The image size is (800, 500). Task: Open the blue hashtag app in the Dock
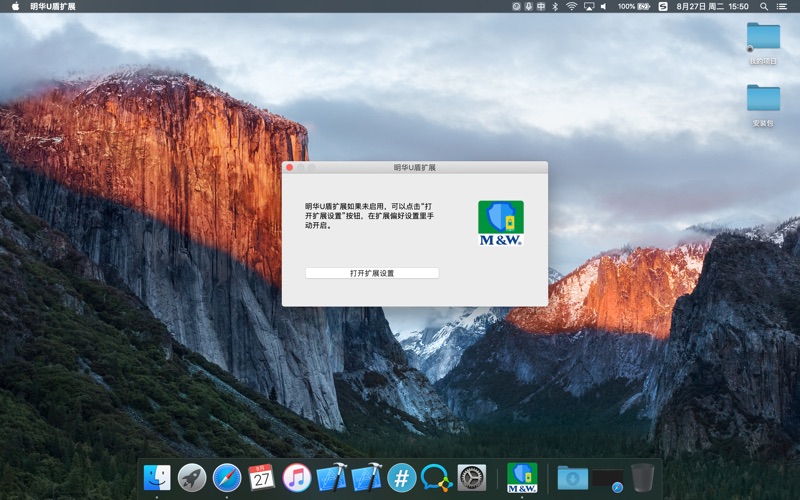pos(401,477)
